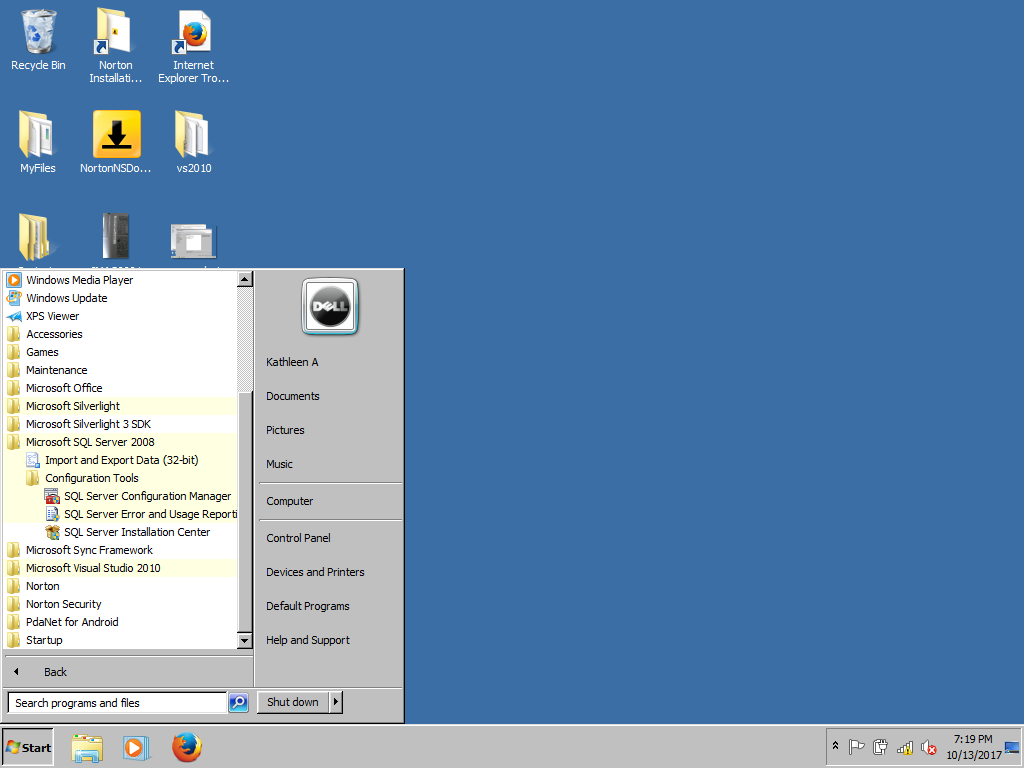Click the Start button
The image size is (1024, 768).
coord(27,748)
